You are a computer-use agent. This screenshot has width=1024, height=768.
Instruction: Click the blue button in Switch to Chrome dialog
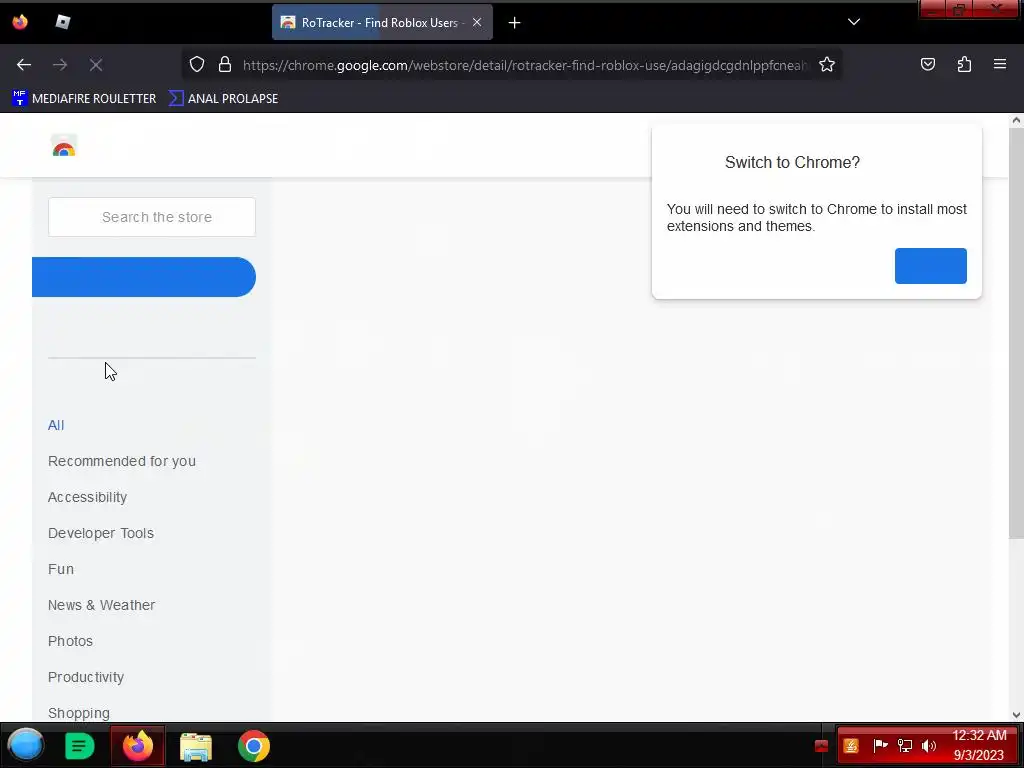(931, 266)
